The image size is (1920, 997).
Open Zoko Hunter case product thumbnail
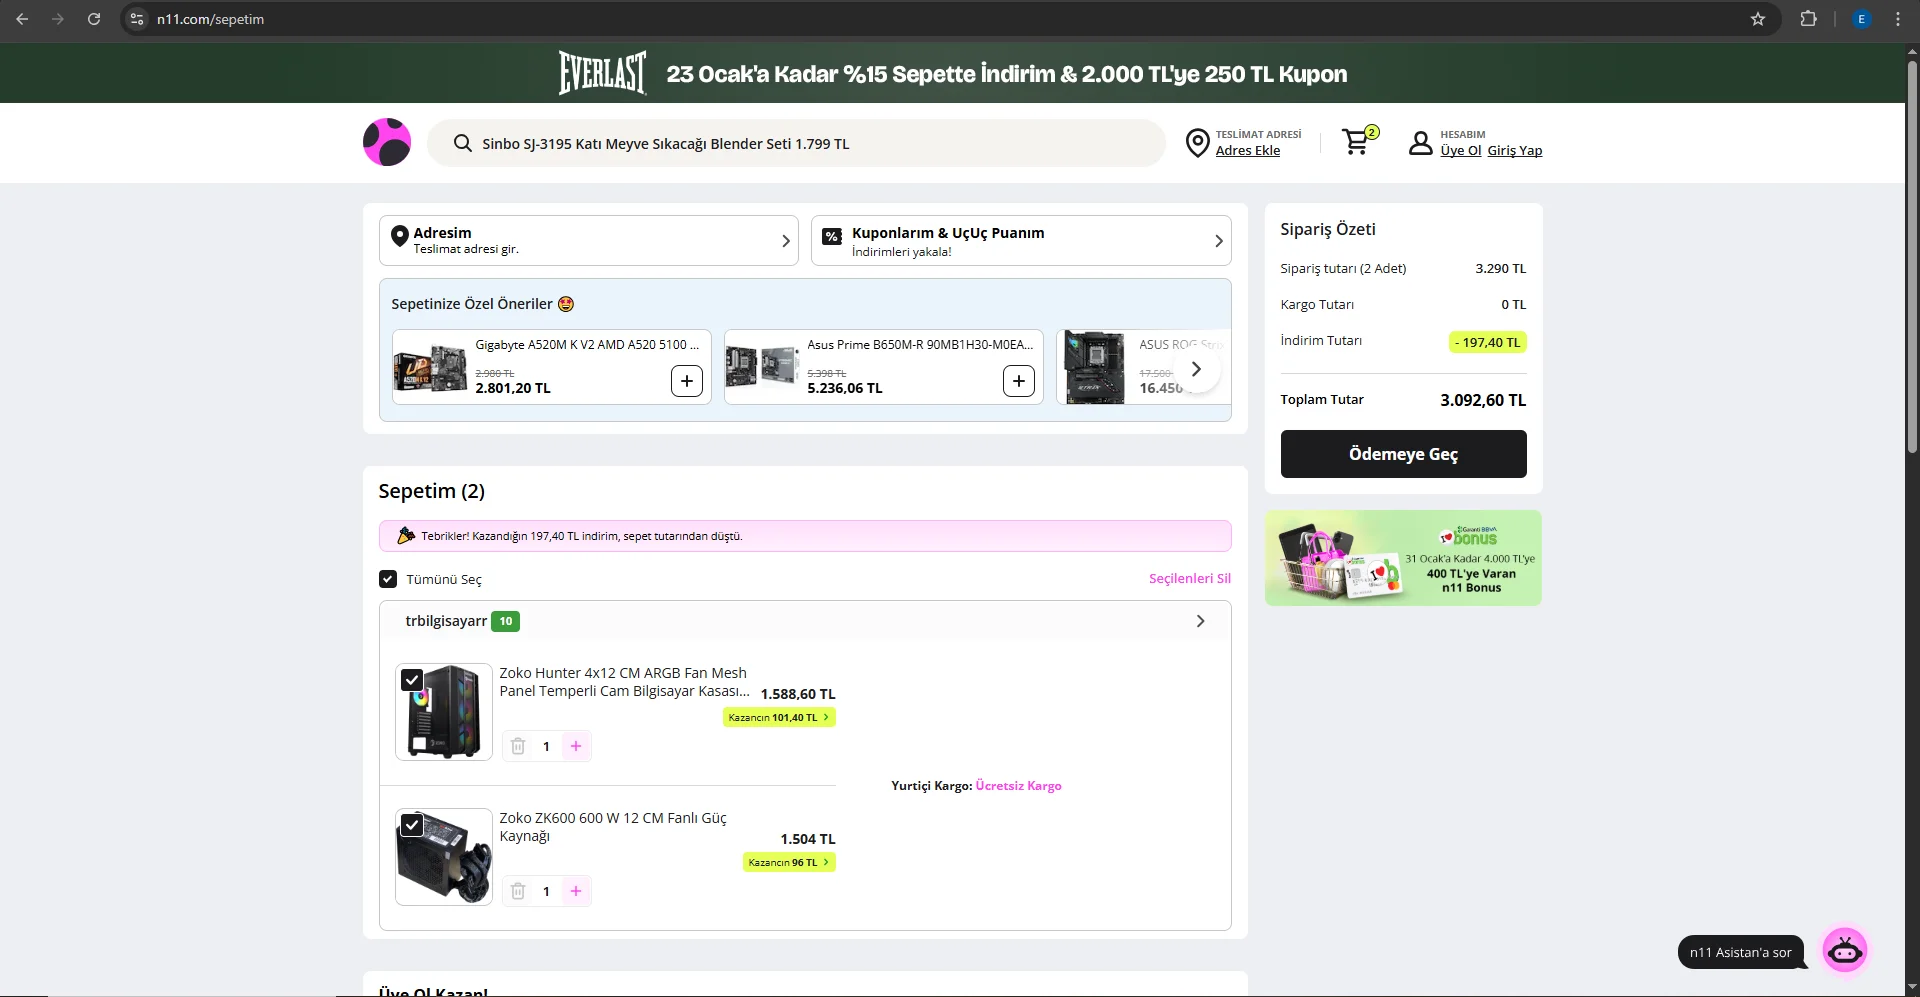[x=444, y=712]
